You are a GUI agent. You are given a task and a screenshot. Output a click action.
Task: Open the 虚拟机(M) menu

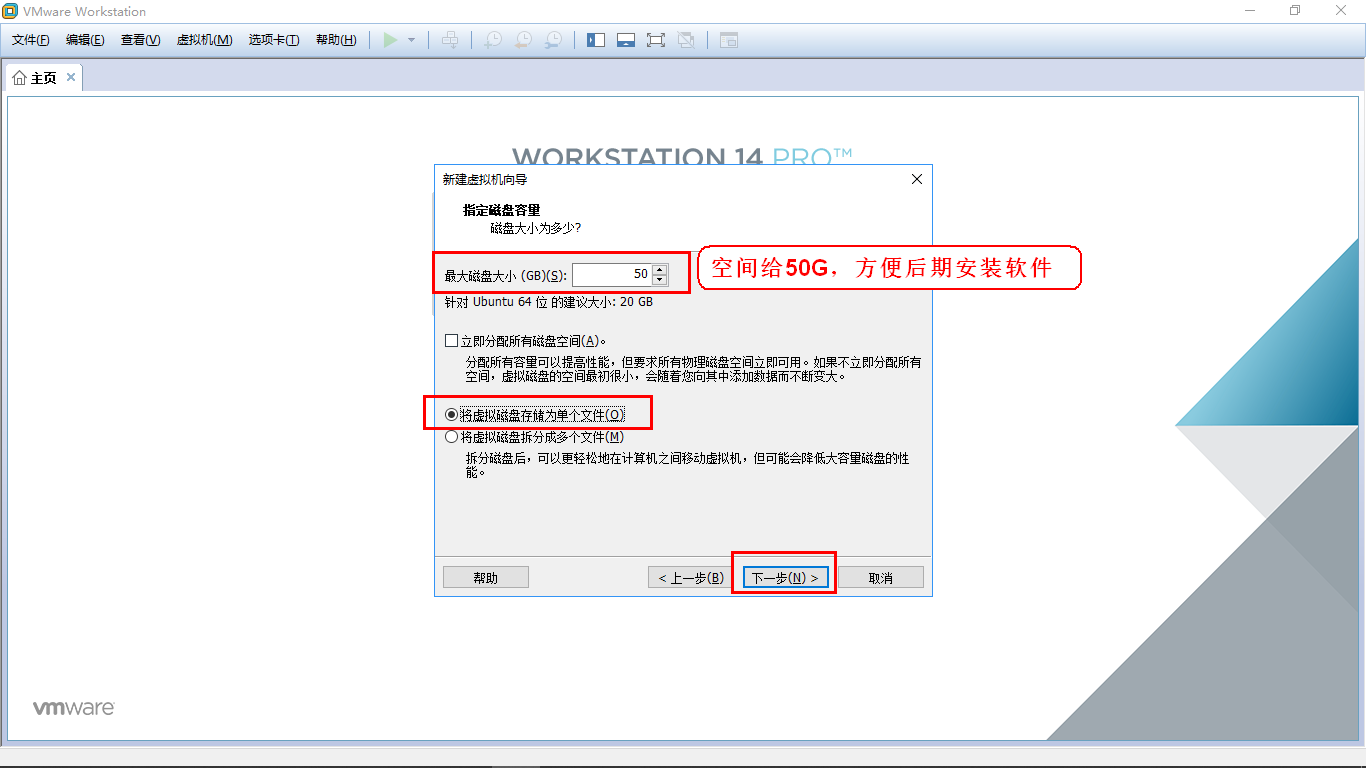point(204,40)
